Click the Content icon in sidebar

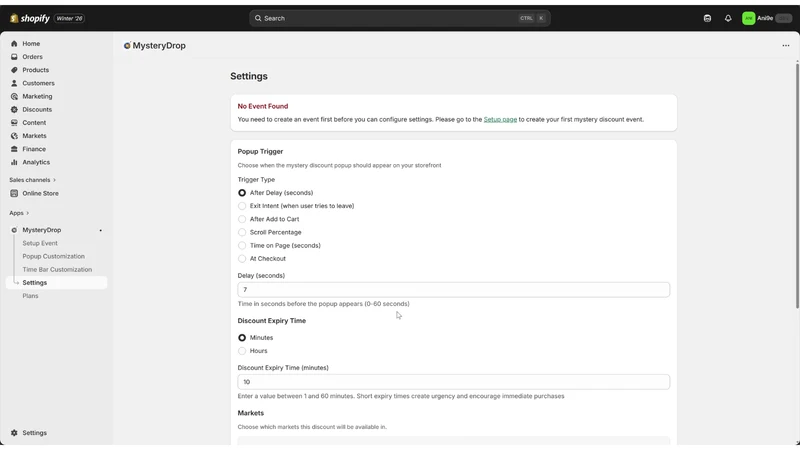(14, 123)
